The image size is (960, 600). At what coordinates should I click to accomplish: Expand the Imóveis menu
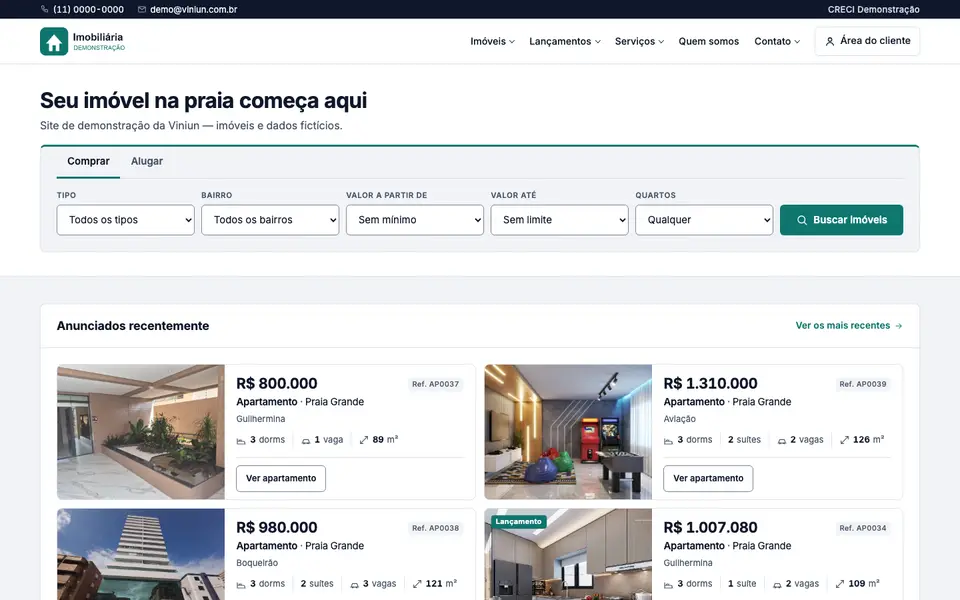click(492, 41)
